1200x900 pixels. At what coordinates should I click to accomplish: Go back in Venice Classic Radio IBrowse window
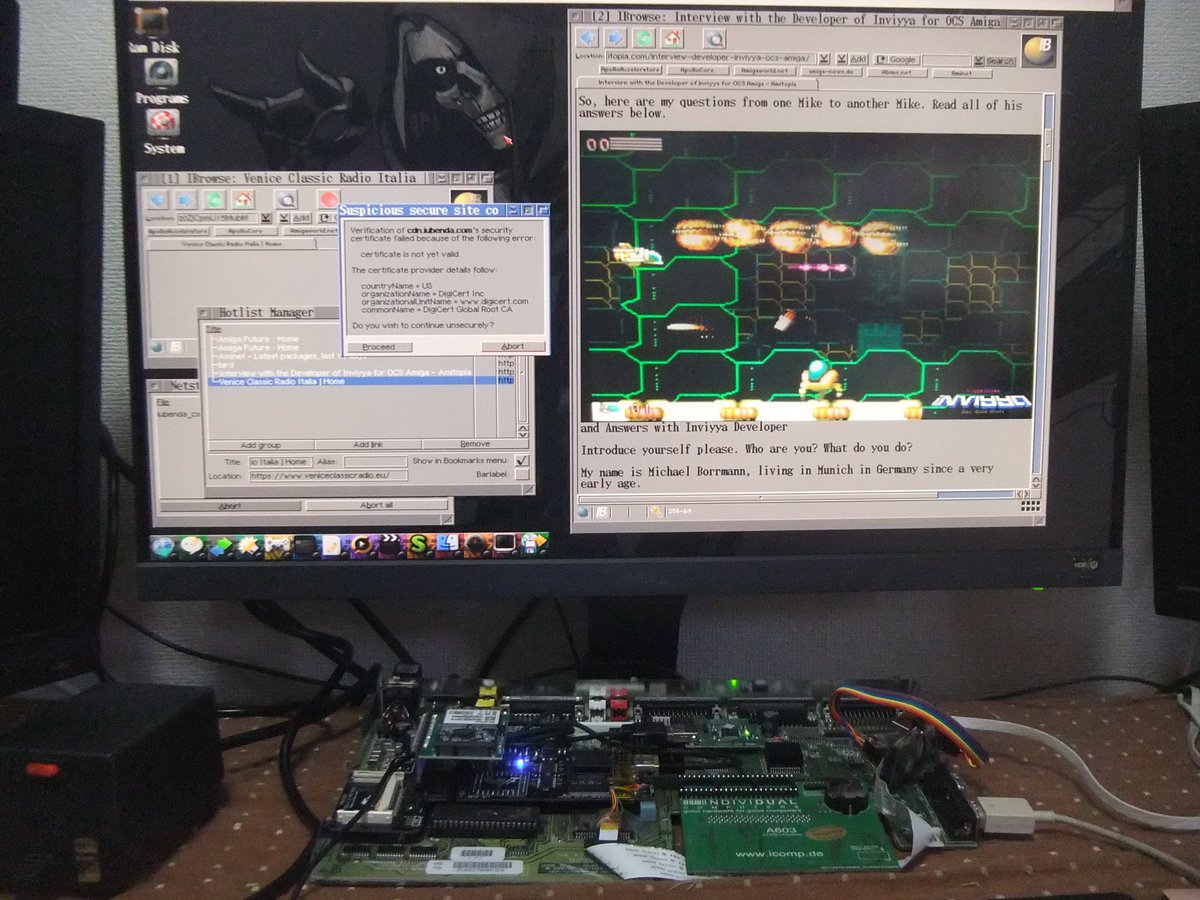(157, 199)
